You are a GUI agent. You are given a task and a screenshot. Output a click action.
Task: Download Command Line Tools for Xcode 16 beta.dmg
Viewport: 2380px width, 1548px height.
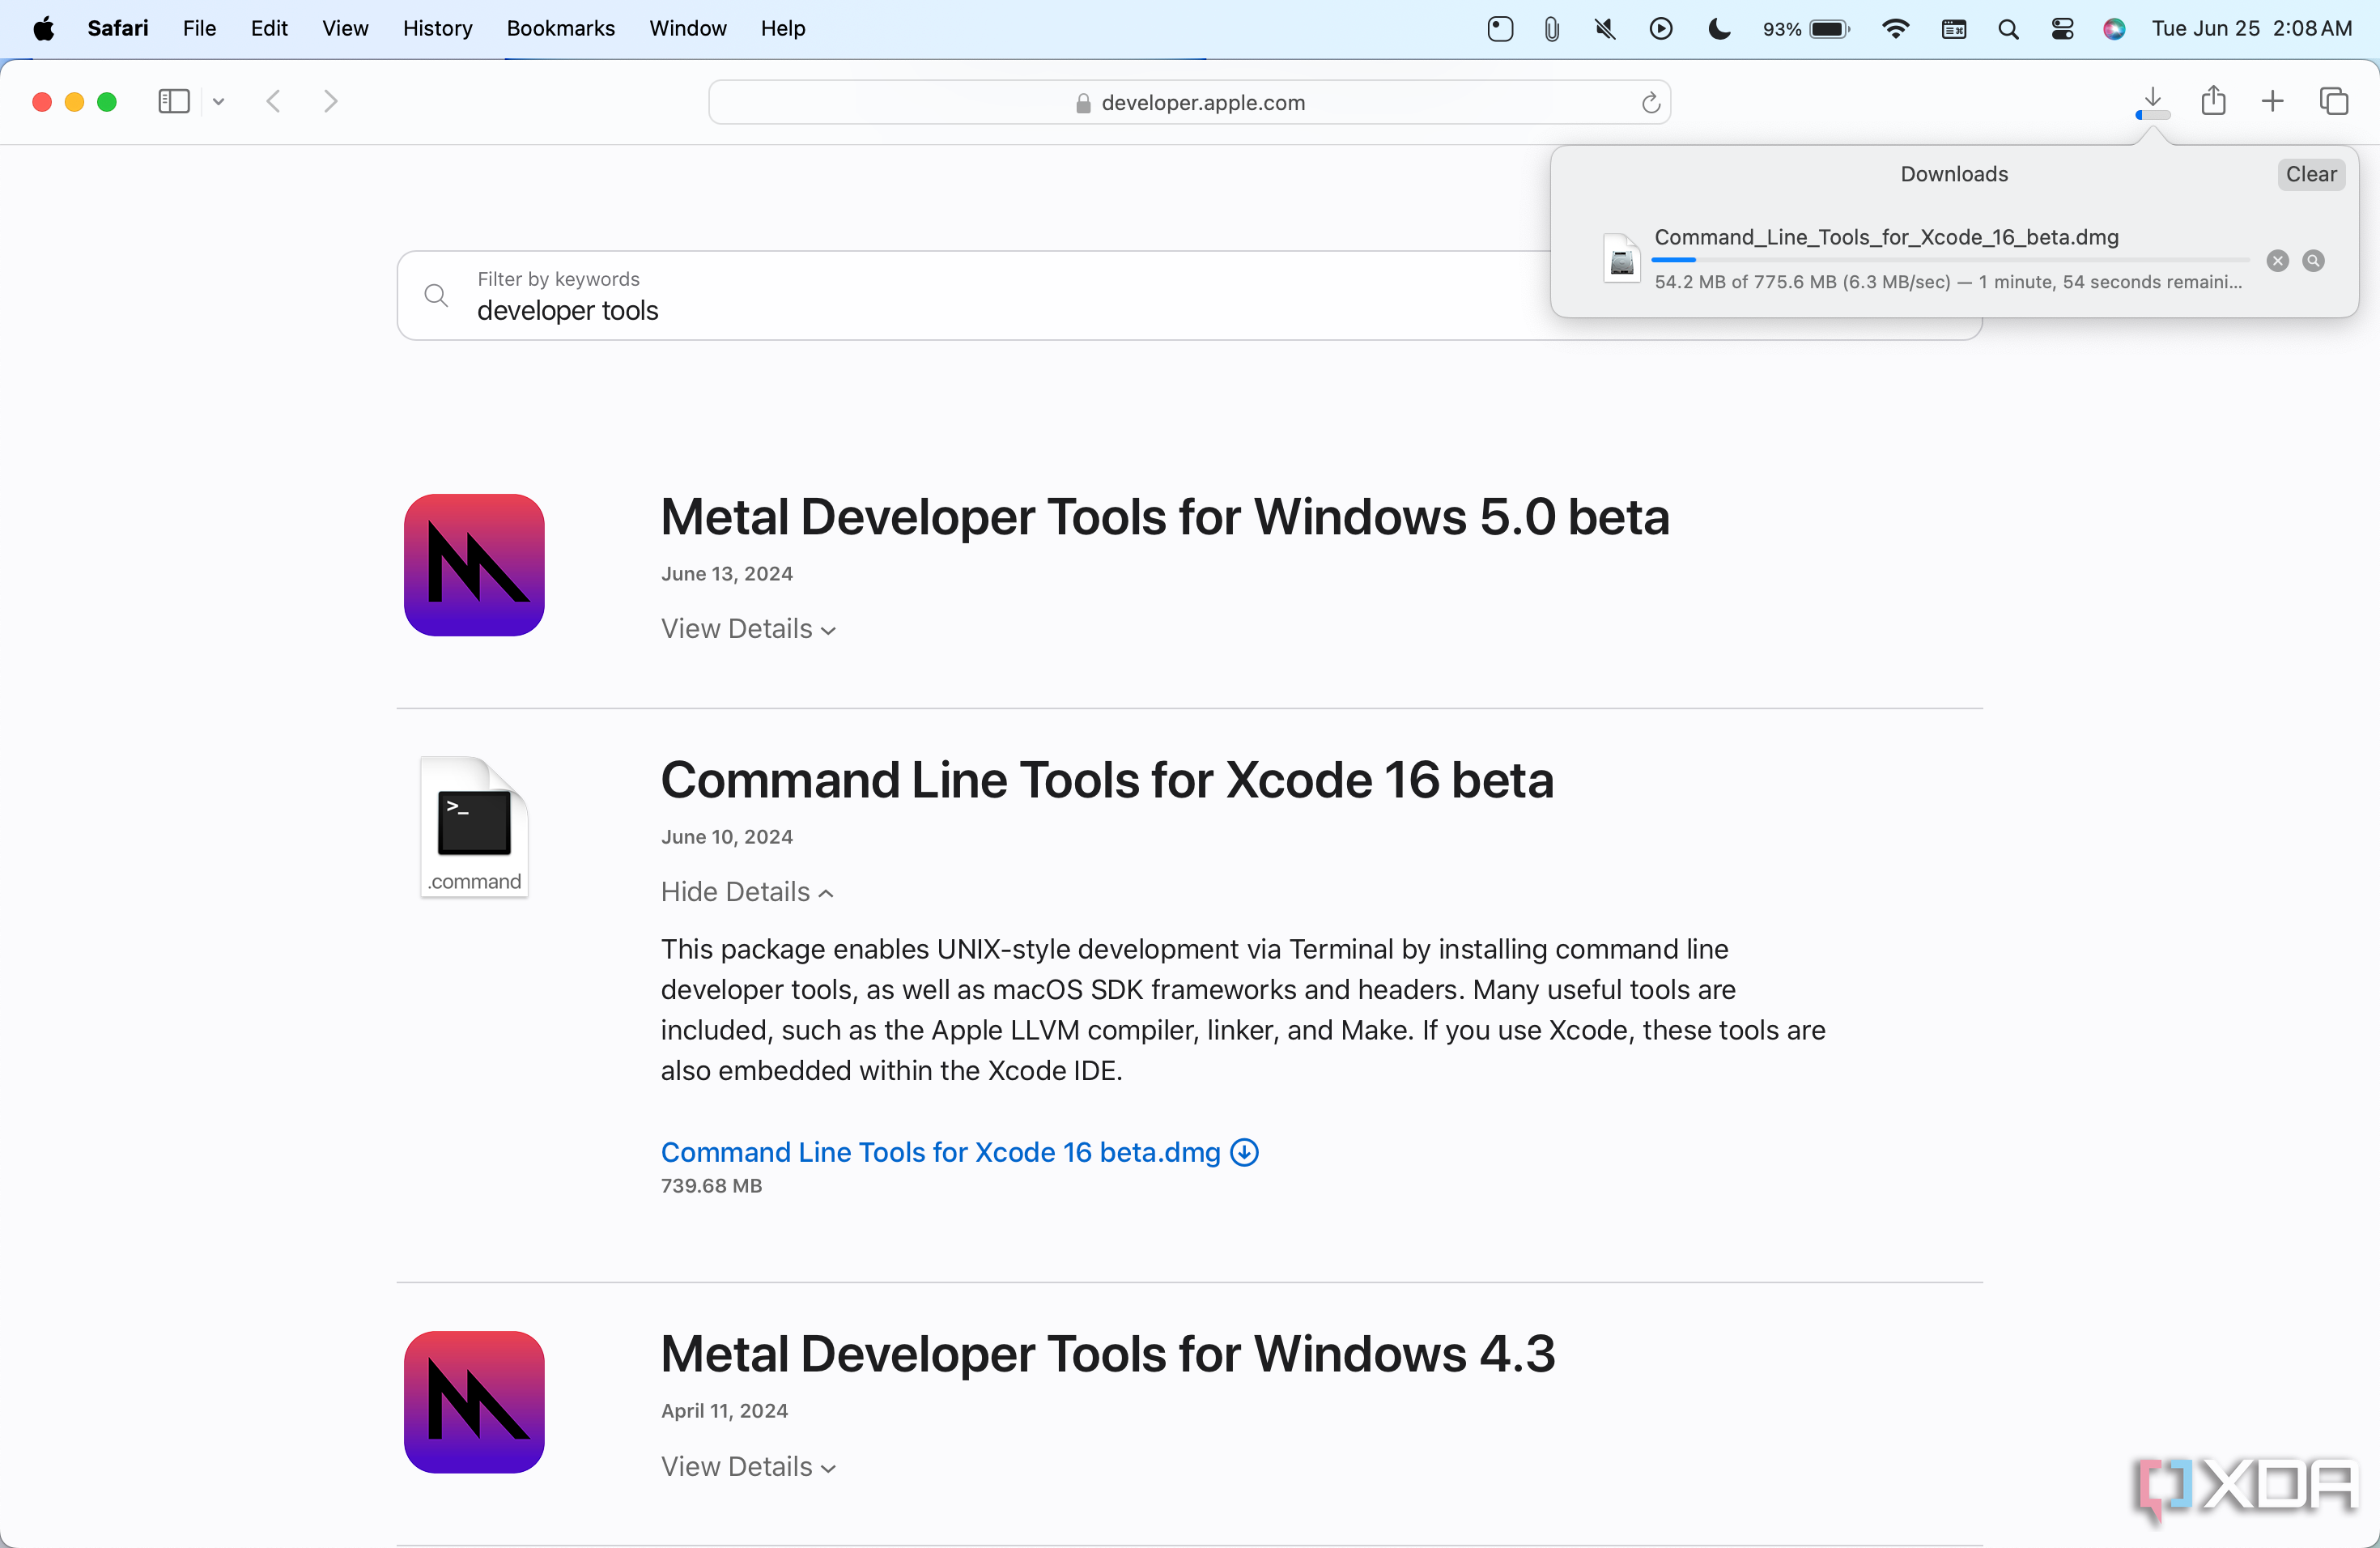[x=940, y=1152]
